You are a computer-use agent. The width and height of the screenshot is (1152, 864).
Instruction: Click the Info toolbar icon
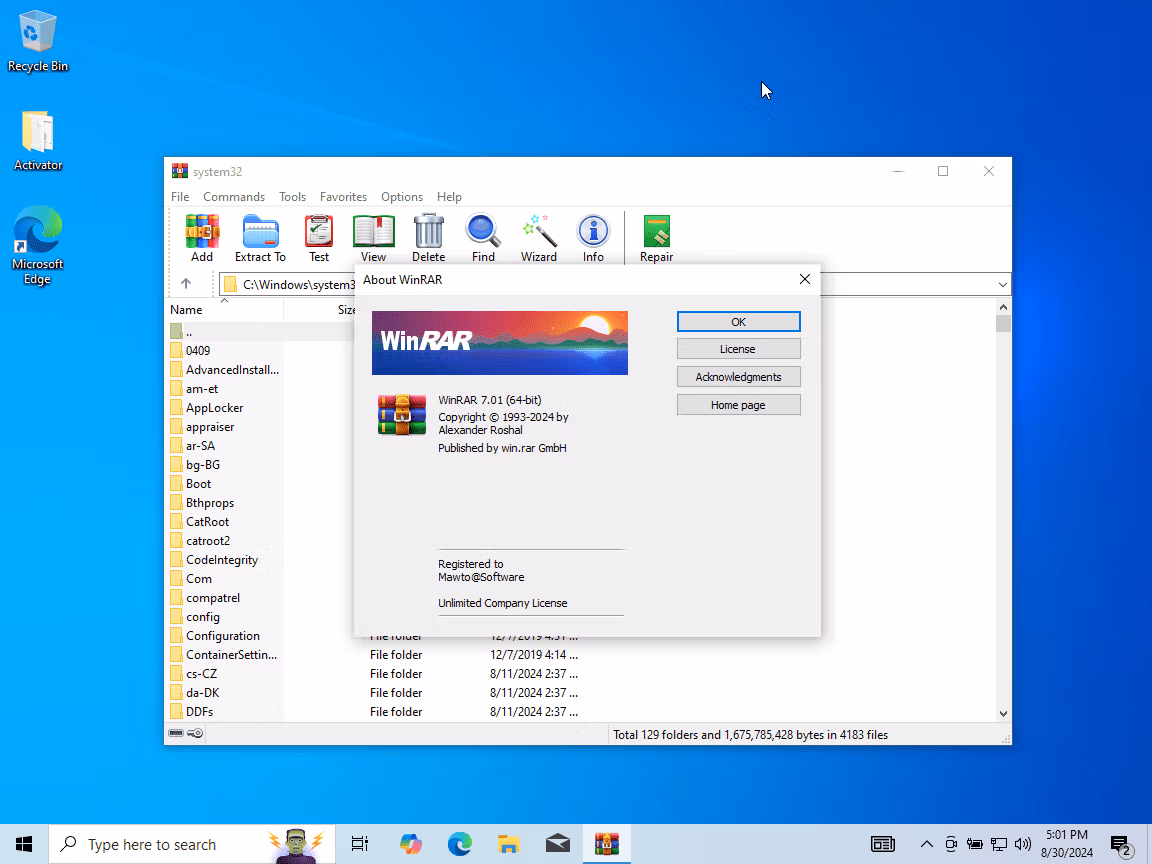(593, 238)
